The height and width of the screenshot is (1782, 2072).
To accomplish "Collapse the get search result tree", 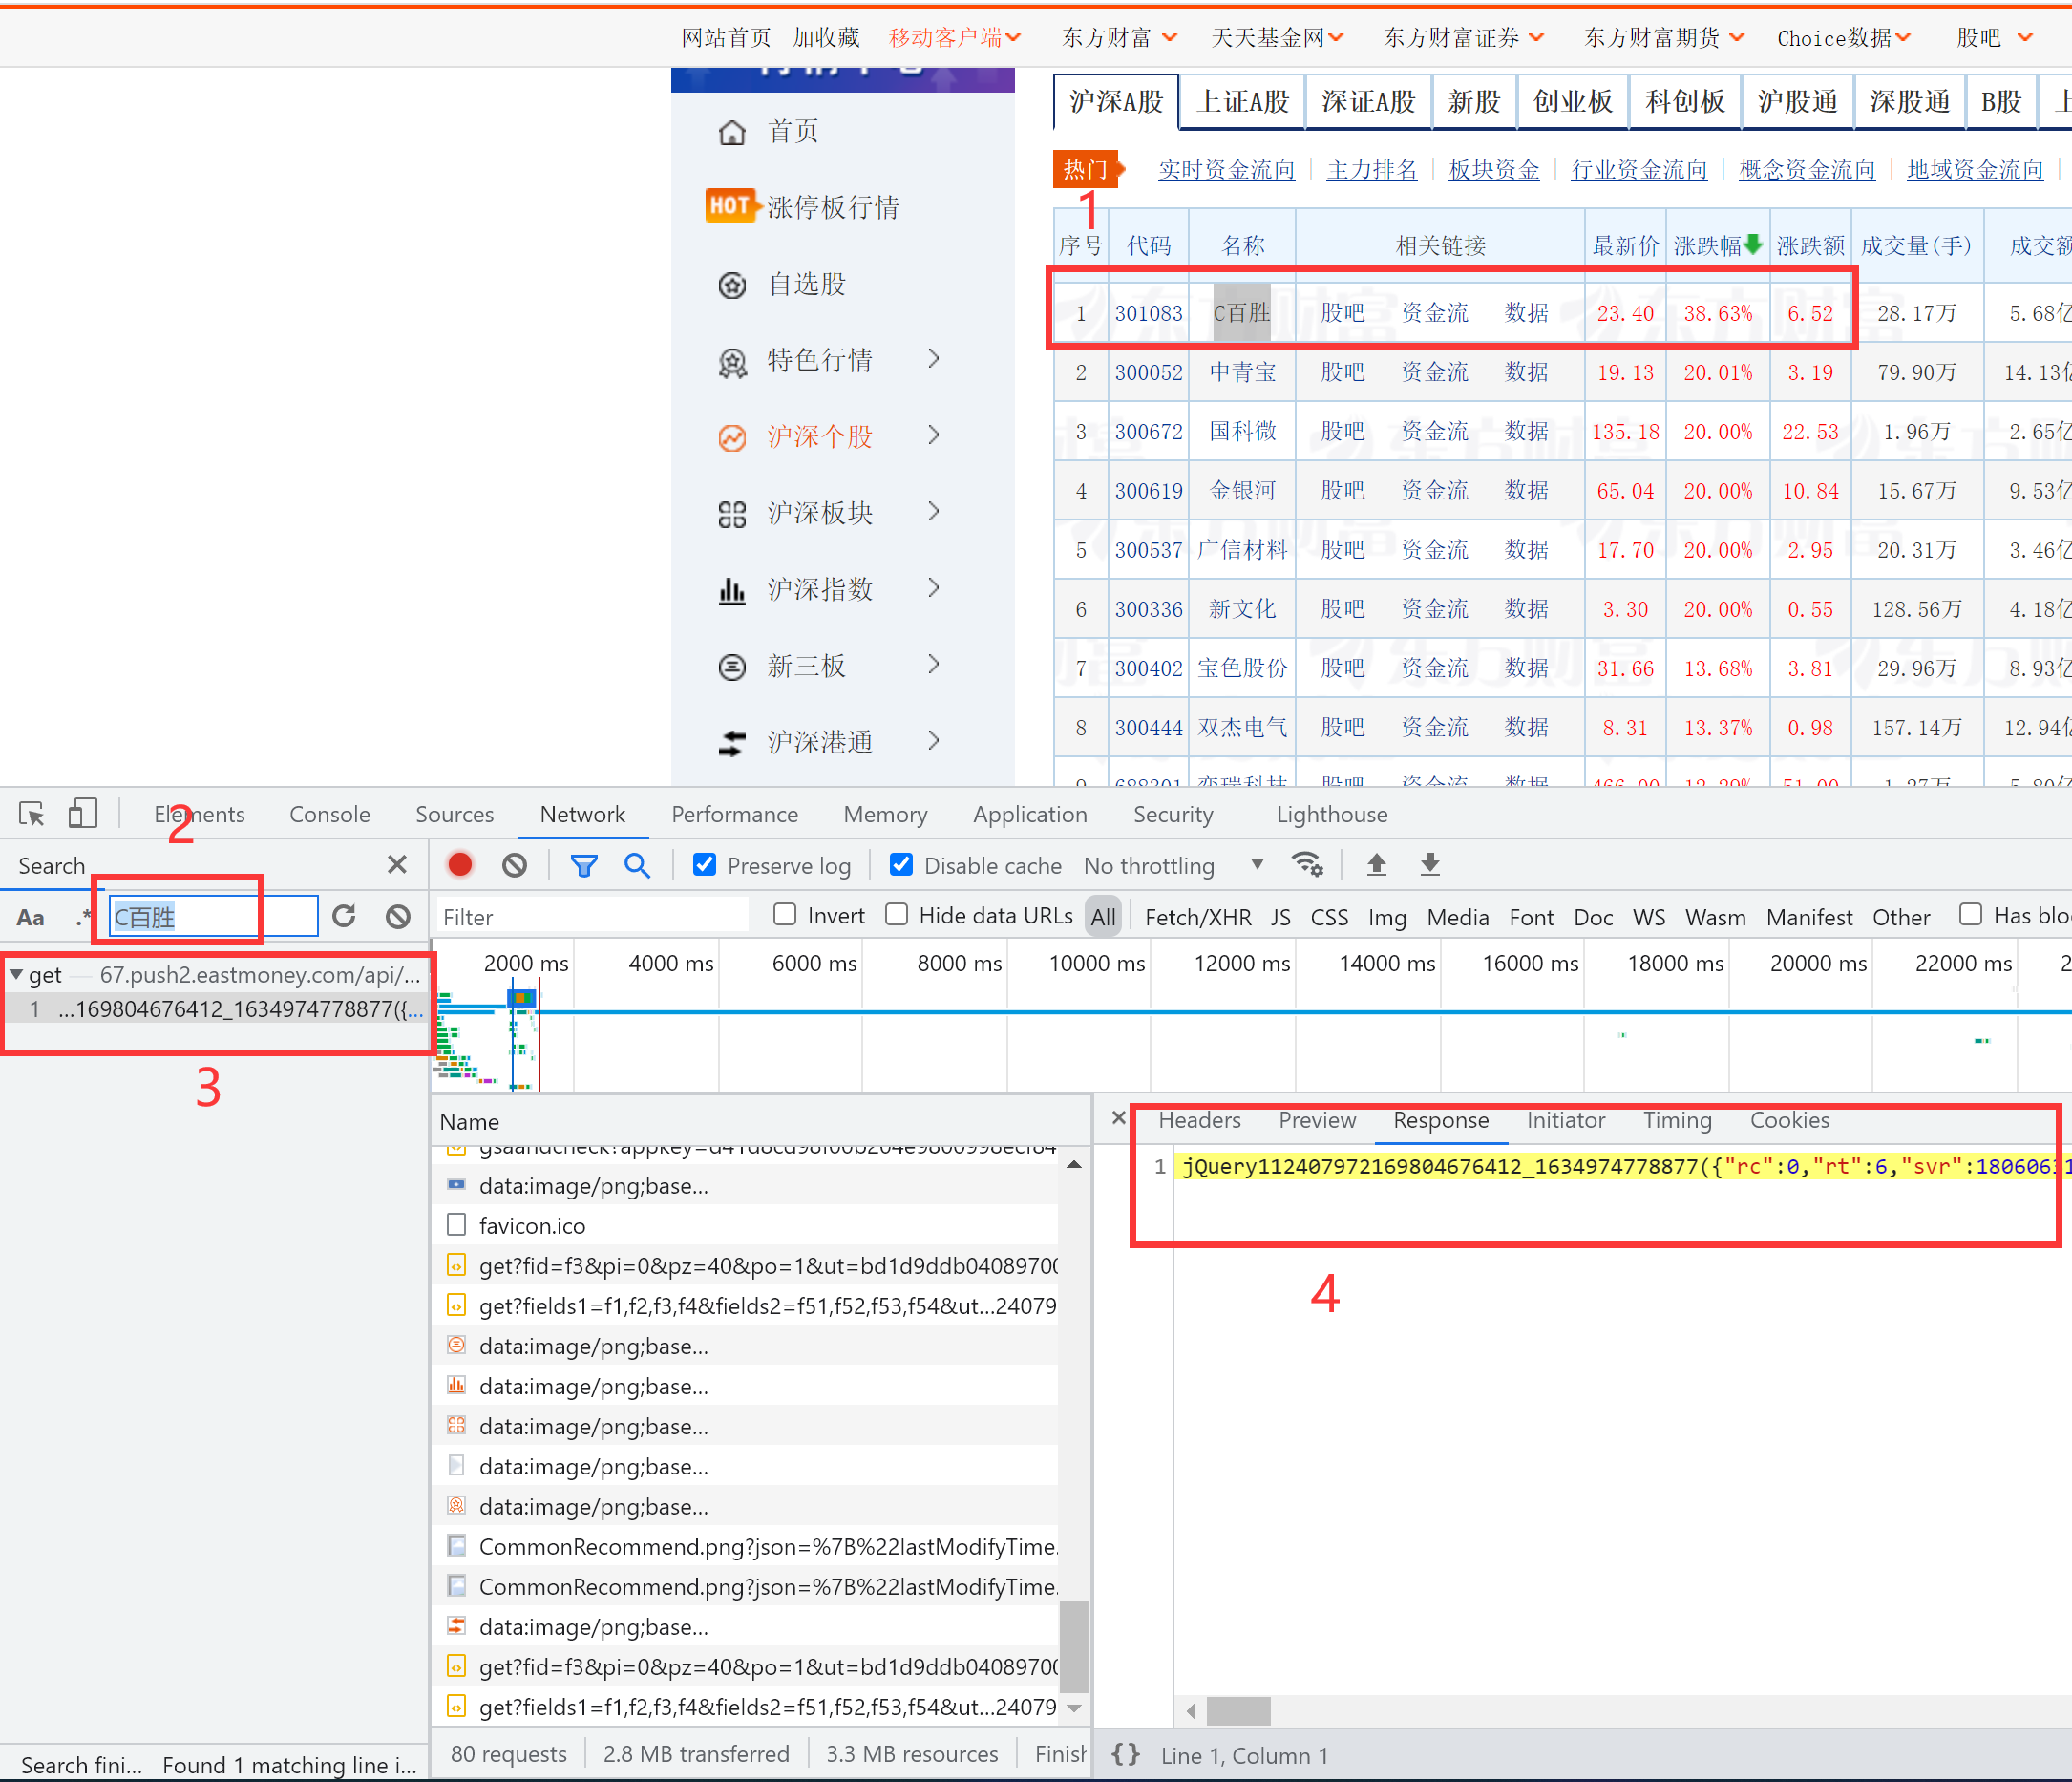I will pos(16,974).
